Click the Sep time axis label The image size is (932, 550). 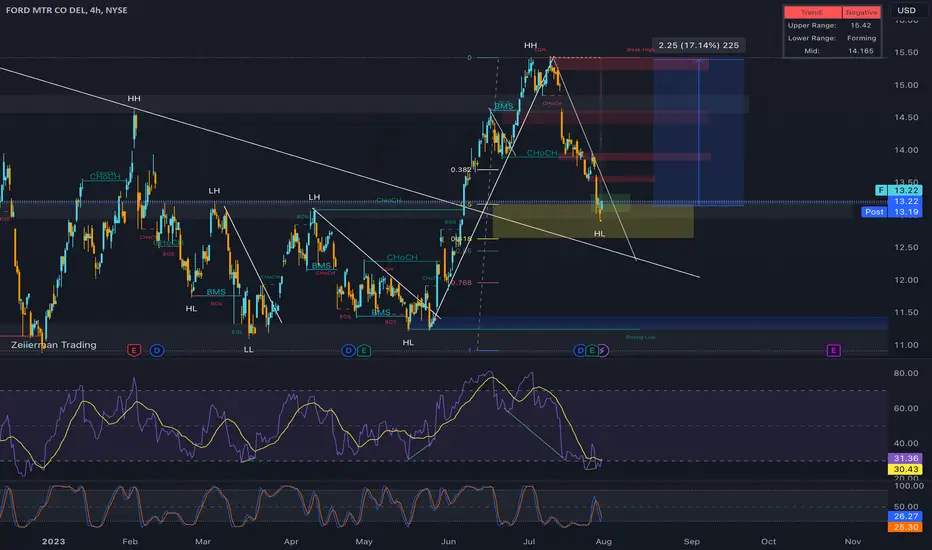click(691, 542)
